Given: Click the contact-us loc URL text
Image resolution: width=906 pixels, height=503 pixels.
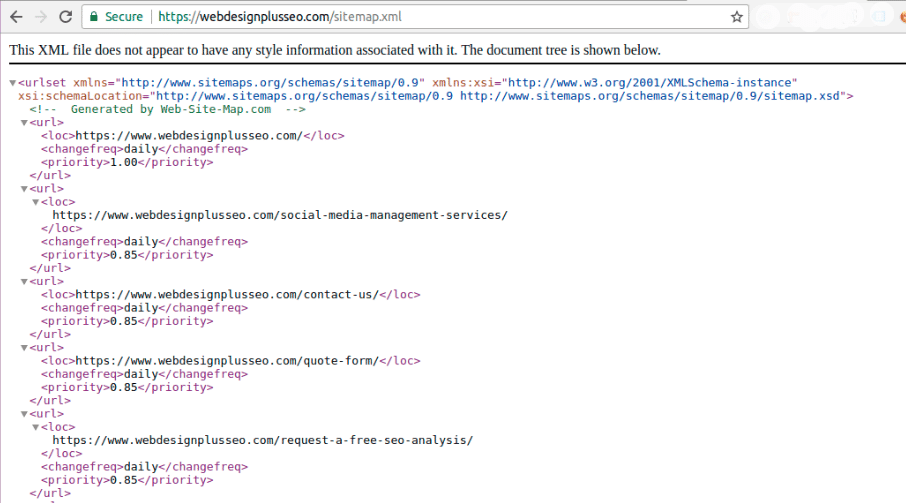Looking at the screenshot, I should [227, 295].
